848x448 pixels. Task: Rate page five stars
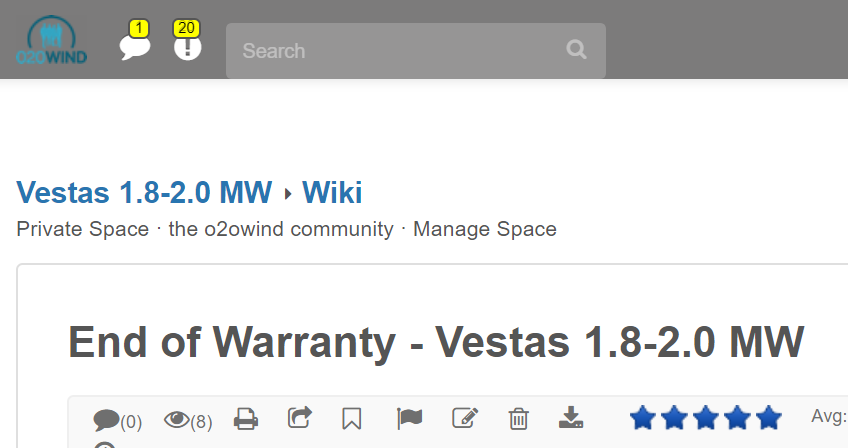point(768,418)
